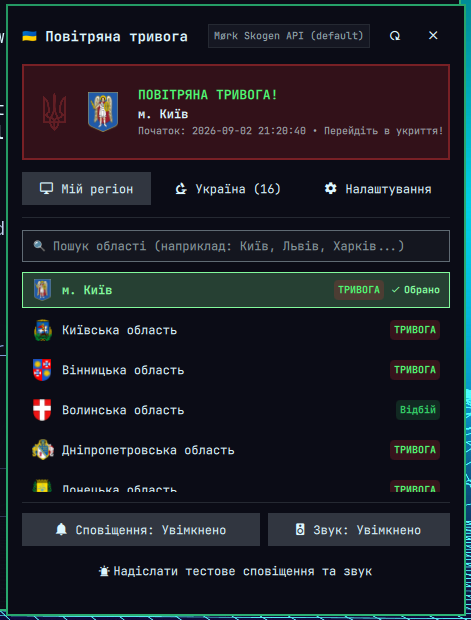Send test notification via Надіслати тестове сповіщення
471x620 pixels.
tap(236, 571)
